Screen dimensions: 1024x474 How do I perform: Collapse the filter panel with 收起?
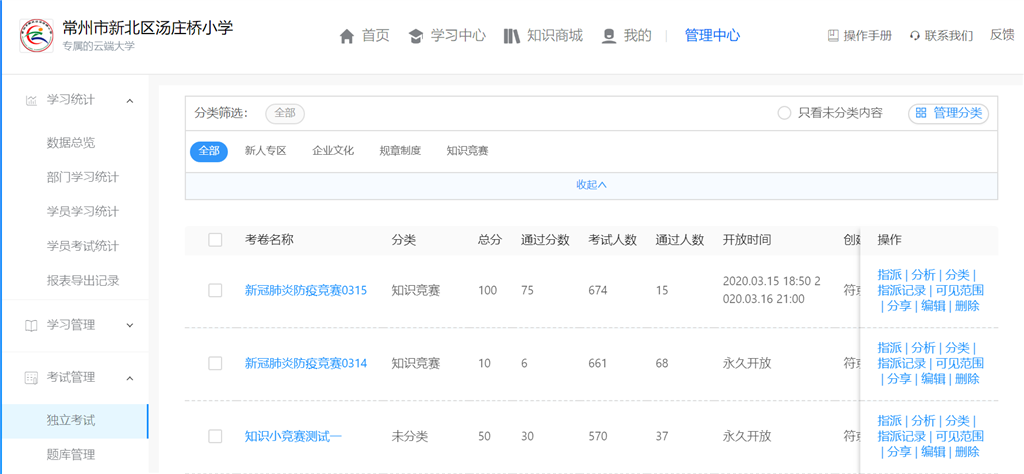(591, 185)
